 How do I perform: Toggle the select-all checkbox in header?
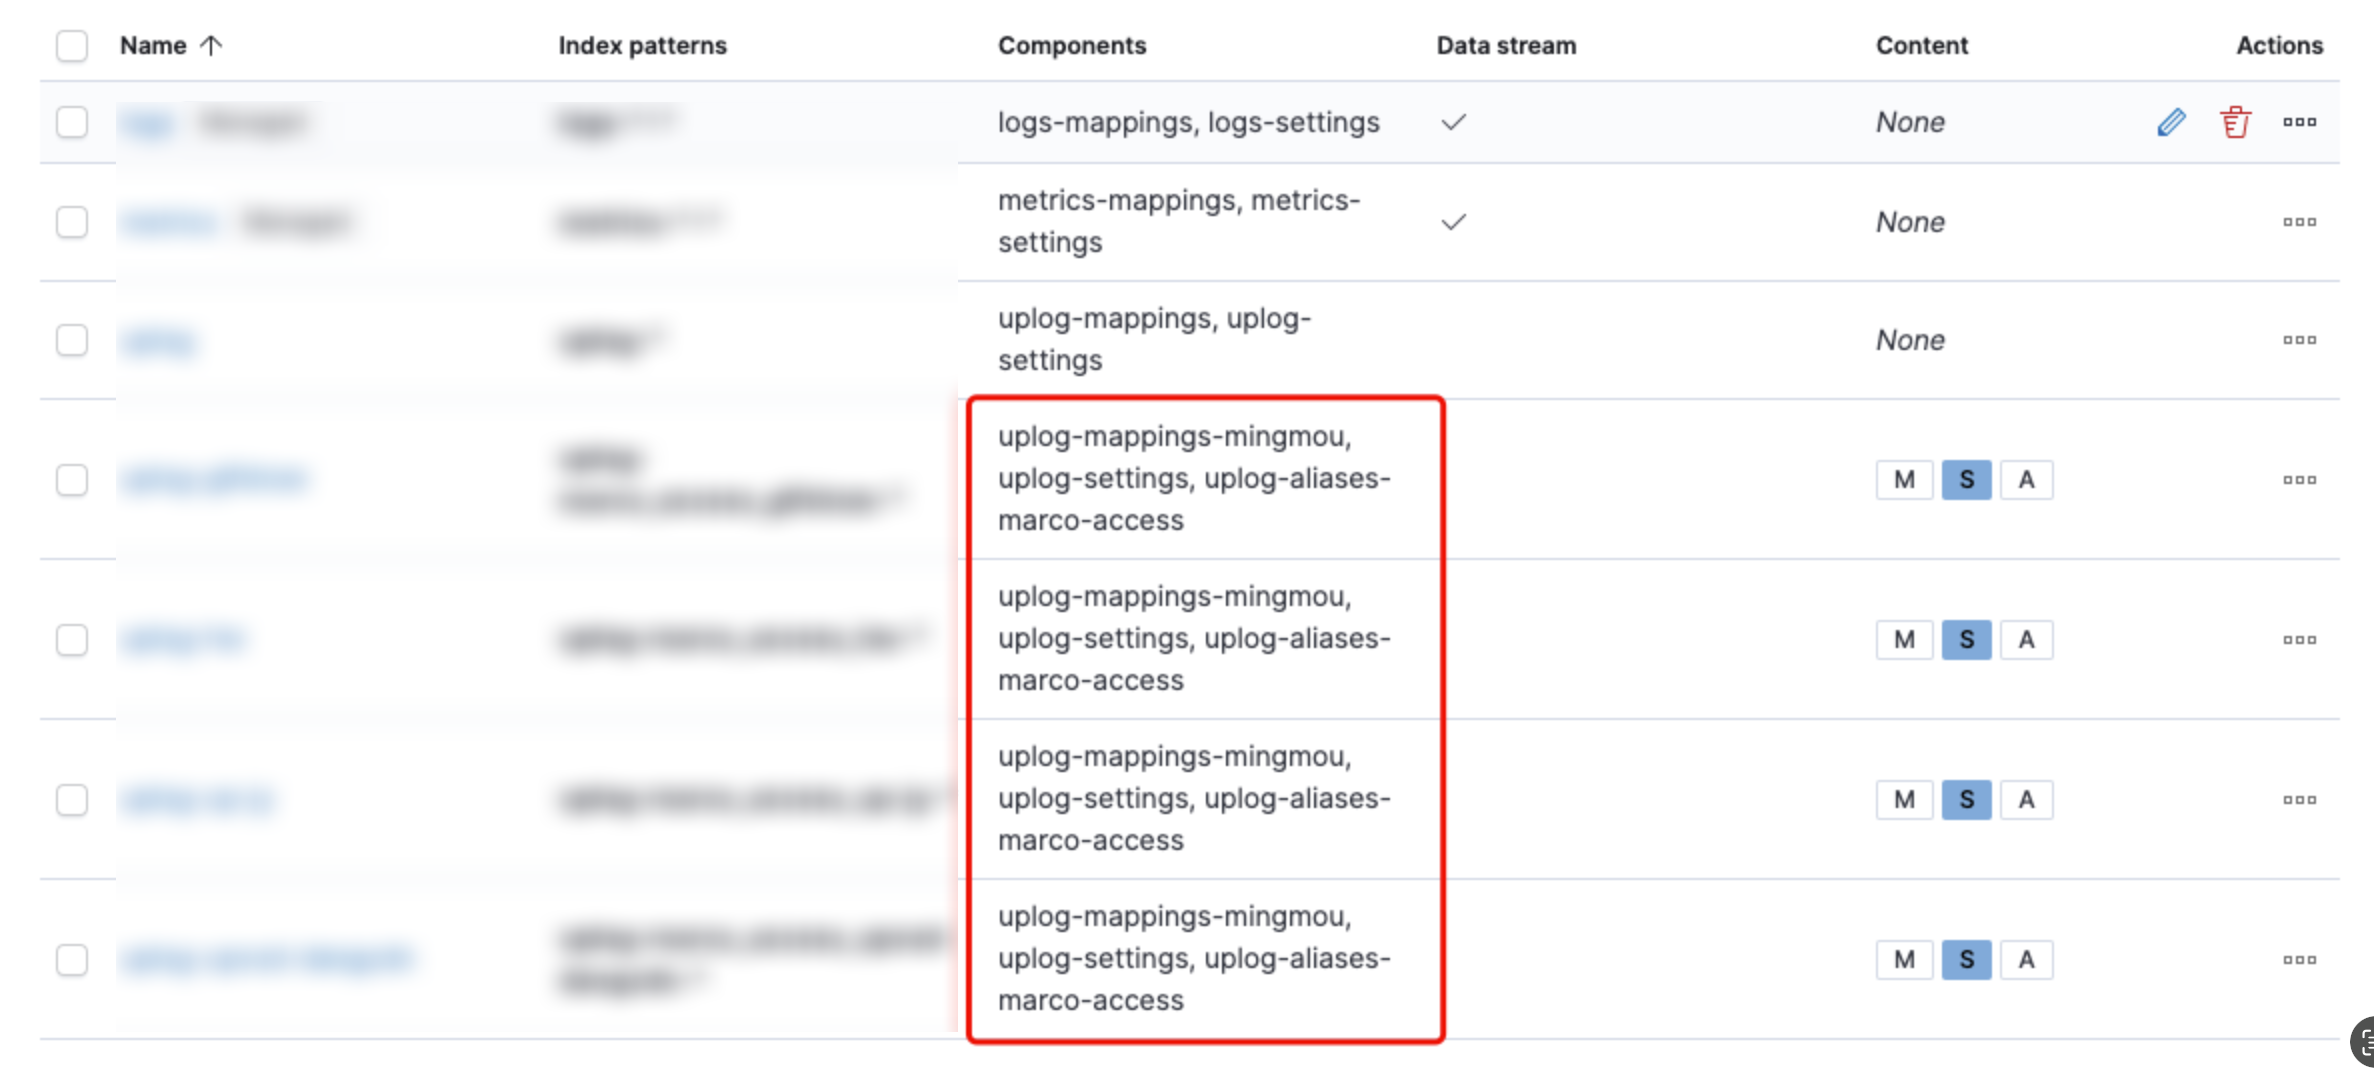point(72,46)
